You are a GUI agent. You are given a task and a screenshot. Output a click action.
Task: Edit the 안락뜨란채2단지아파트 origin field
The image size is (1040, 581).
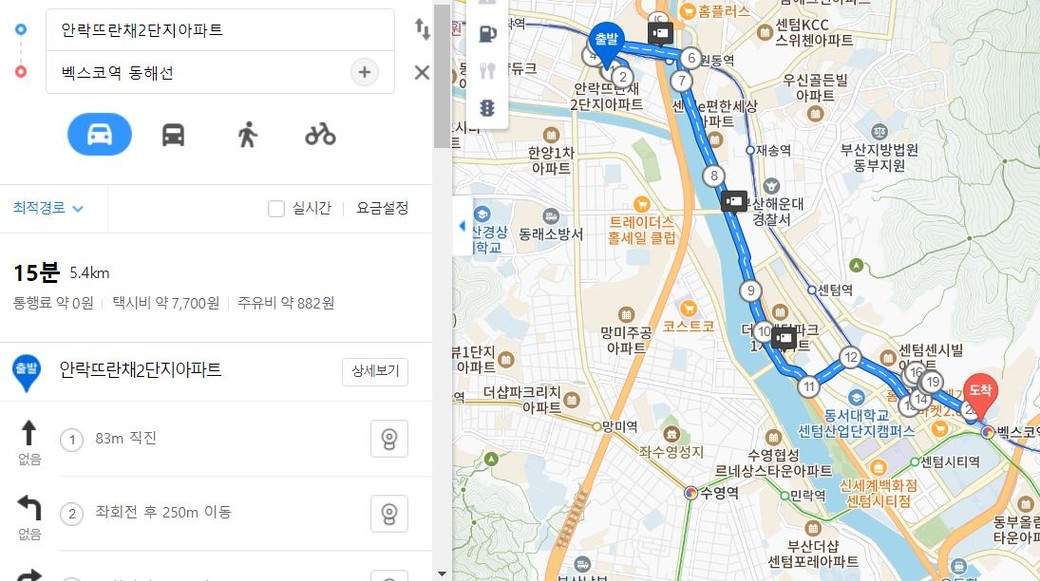199,30
